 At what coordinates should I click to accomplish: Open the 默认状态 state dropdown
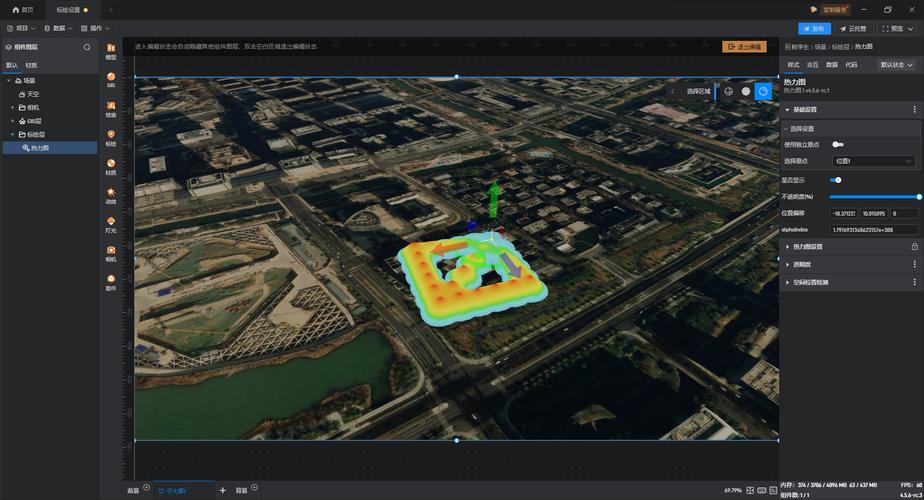pyautogui.click(x=896, y=65)
